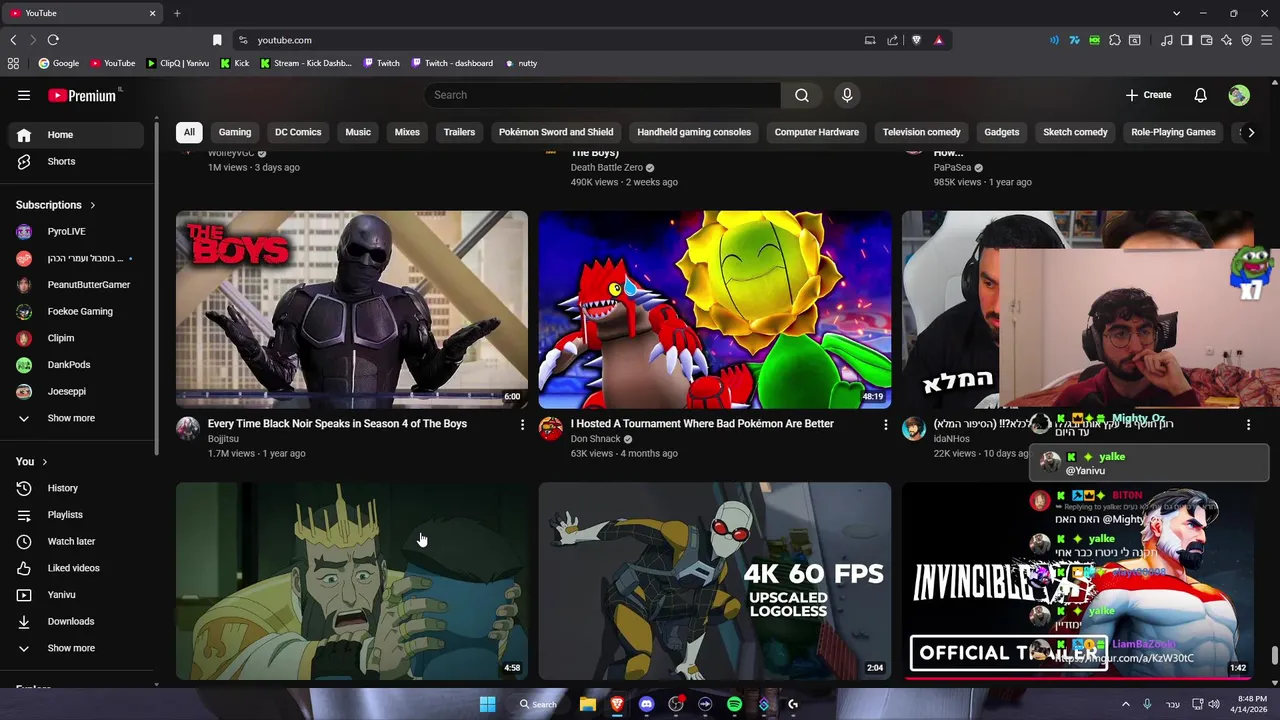This screenshot has height=720, width=1280.
Task: Reload the page in the browser
Action: (53, 40)
